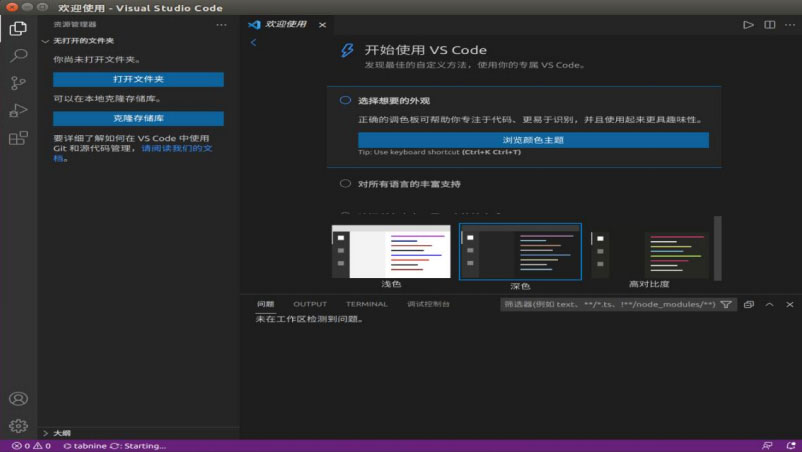Image resolution: width=802 pixels, height=452 pixels.
Task: Open editor more actions ellipsis
Action: (790, 25)
